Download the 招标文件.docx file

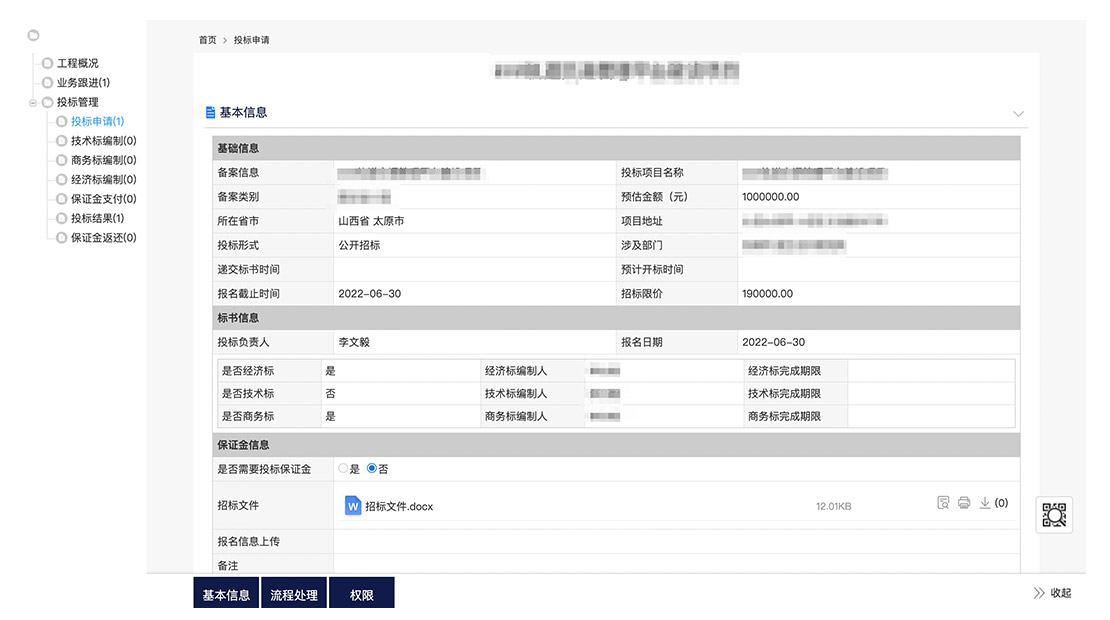(x=985, y=503)
